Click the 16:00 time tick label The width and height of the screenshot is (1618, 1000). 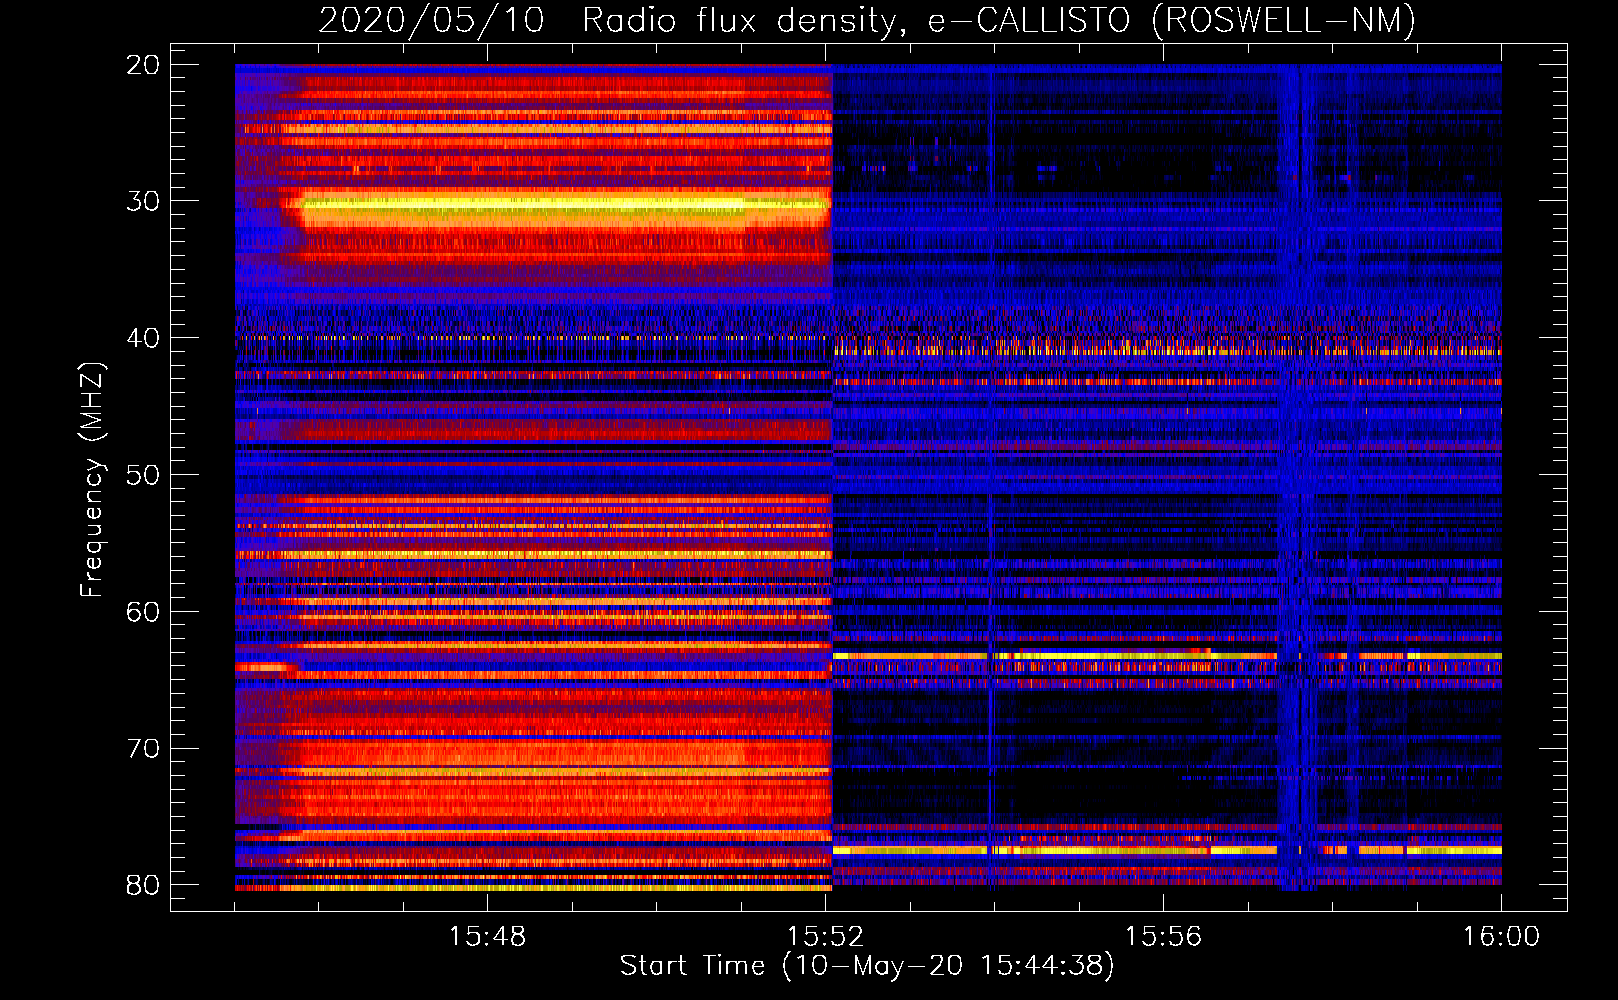coord(1501,937)
